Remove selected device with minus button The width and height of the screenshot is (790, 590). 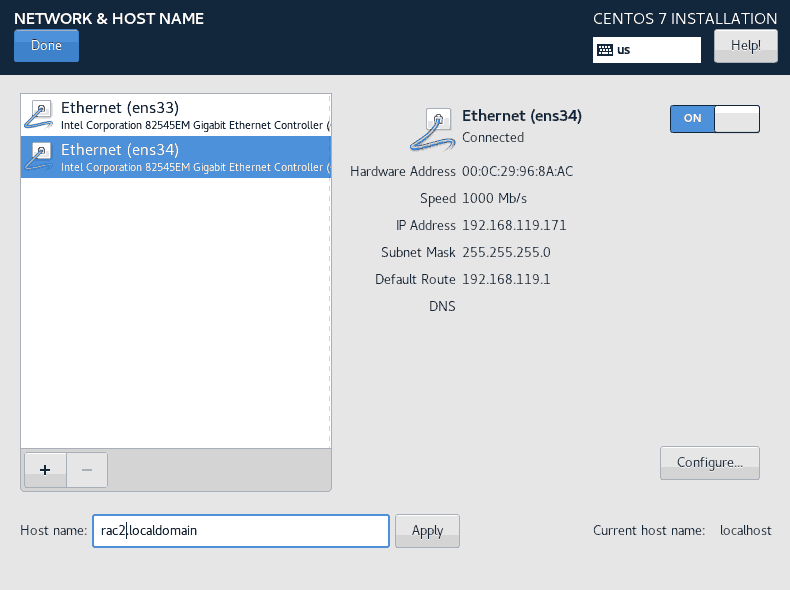point(87,470)
